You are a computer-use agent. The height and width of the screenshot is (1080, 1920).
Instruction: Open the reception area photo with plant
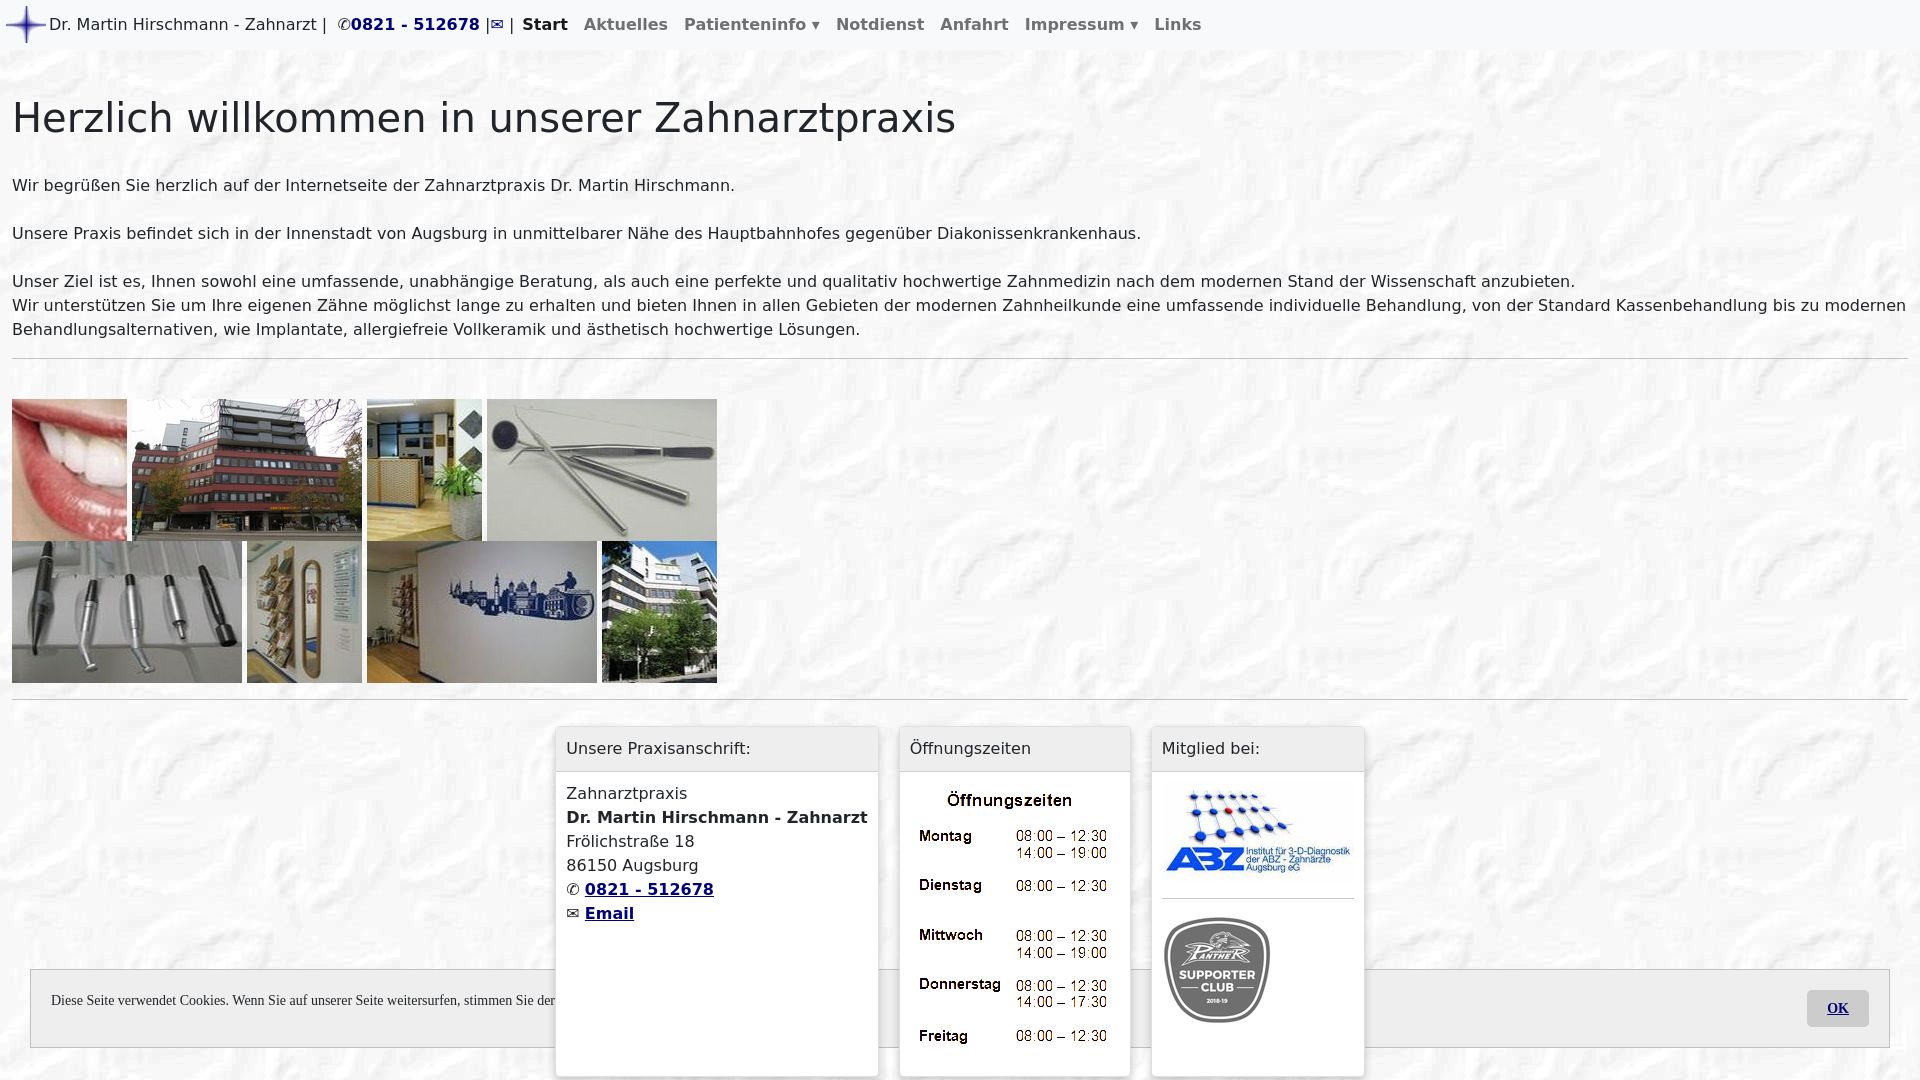pos(424,470)
